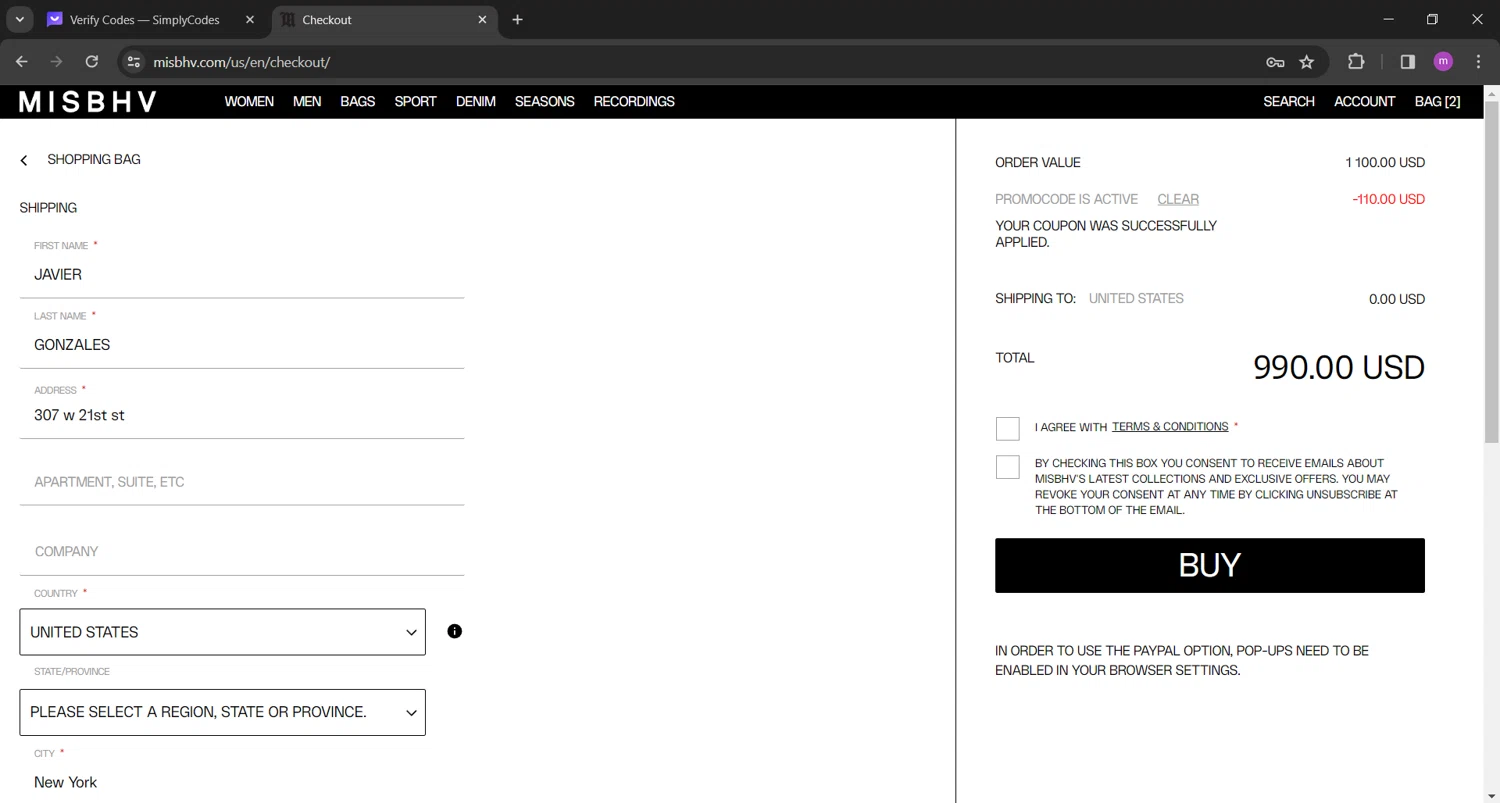The height and width of the screenshot is (803, 1500).
Task: Click the 1 100.00 USD order value
Action: [1385, 162]
